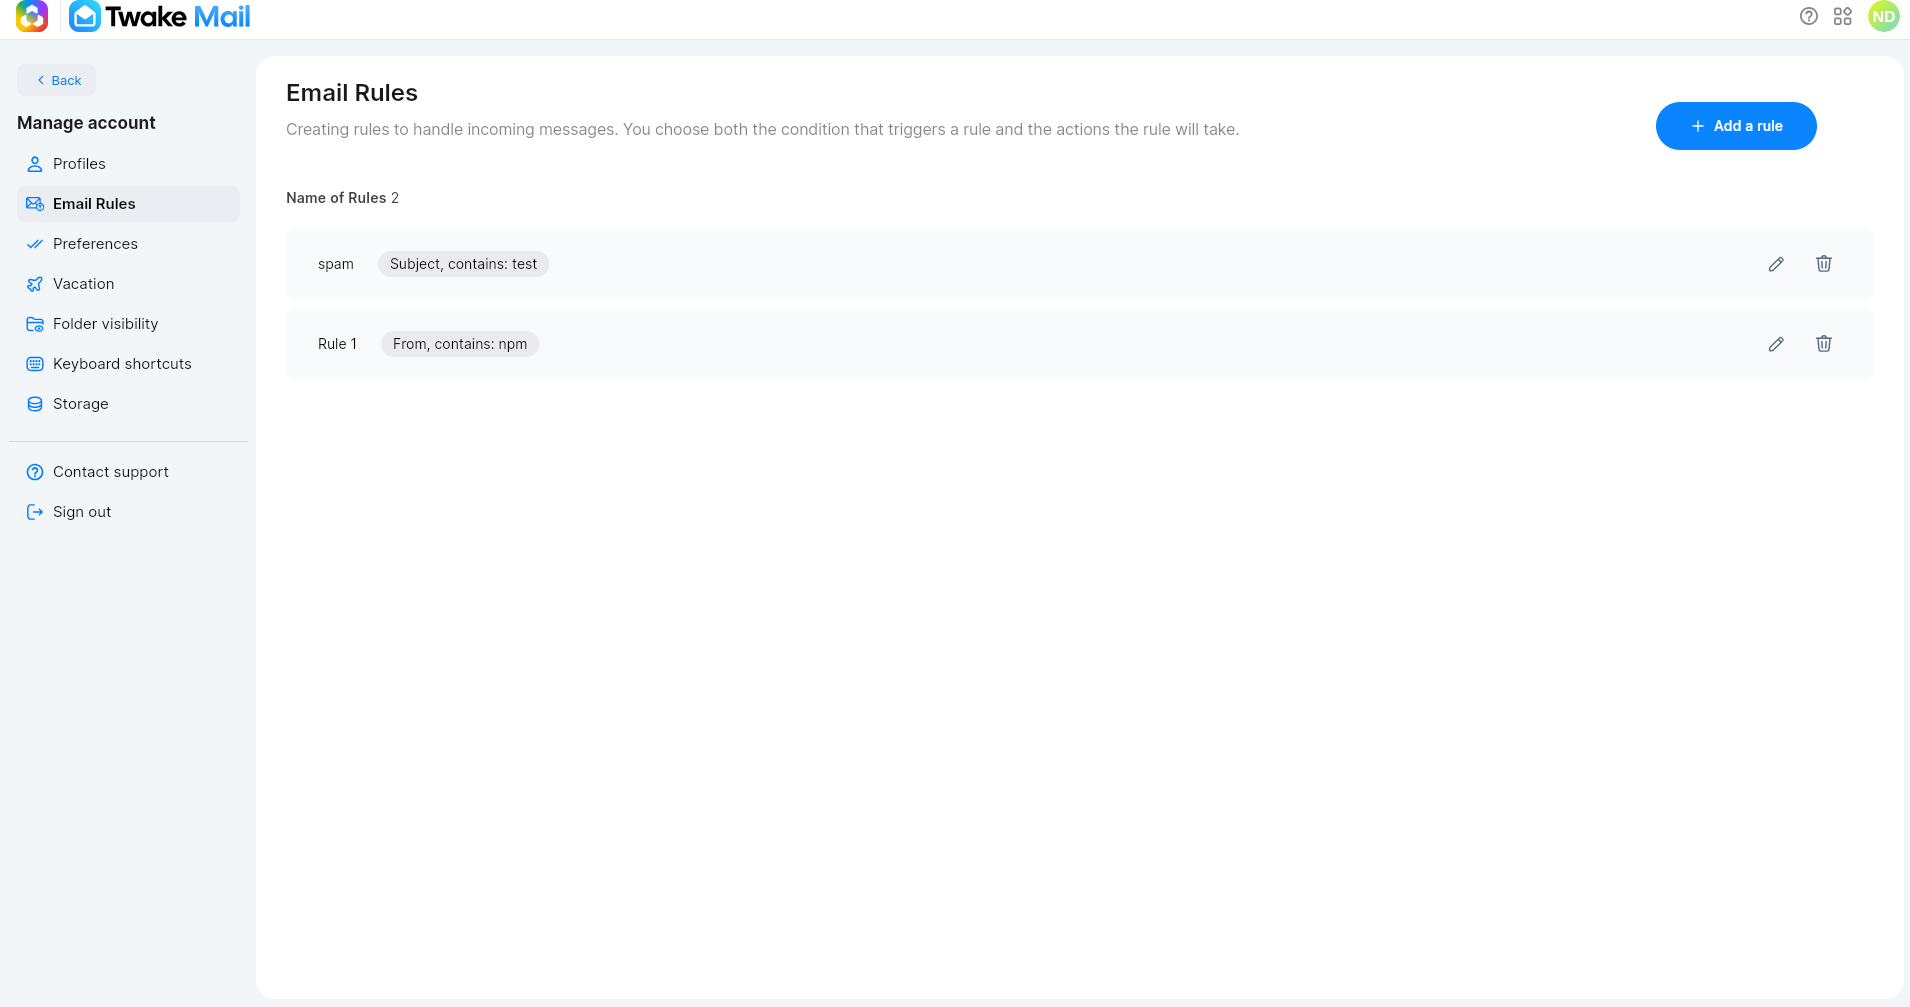Image resolution: width=1910 pixels, height=1007 pixels.
Task: Open Storage settings
Action: pyautogui.click(x=128, y=404)
